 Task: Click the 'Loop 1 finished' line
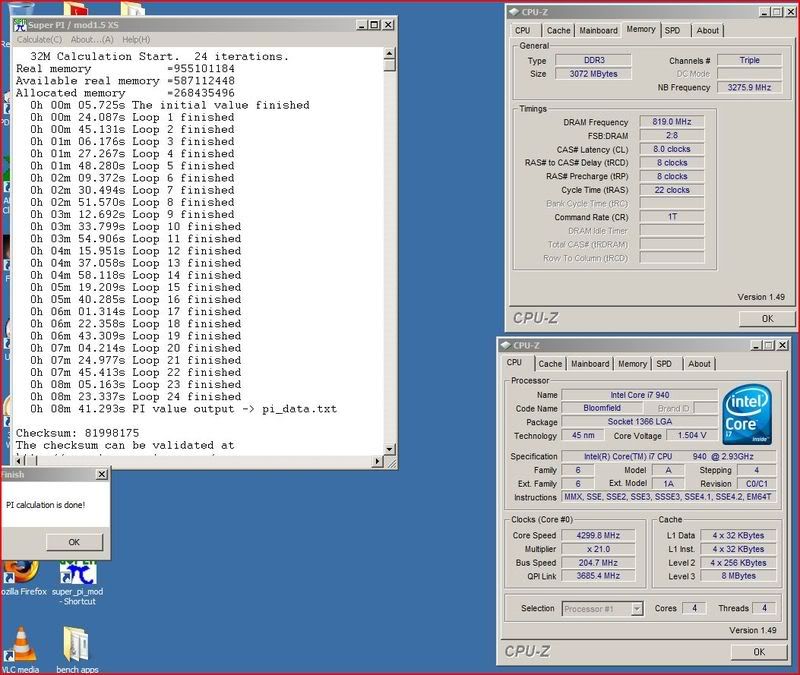[132, 117]
